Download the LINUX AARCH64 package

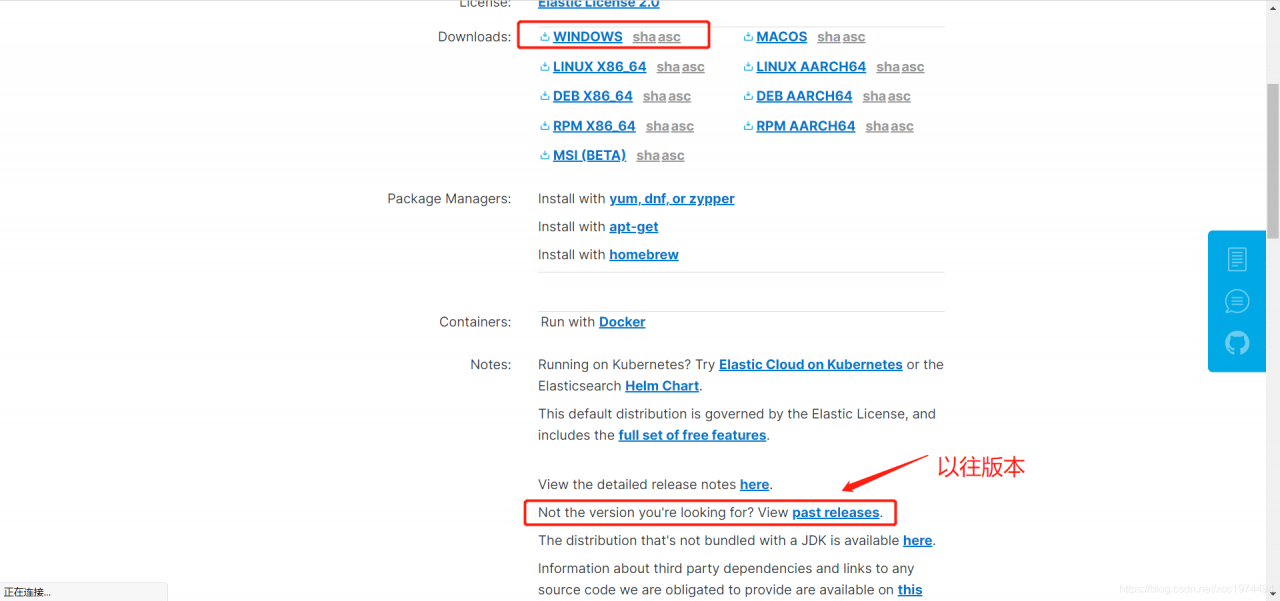(x=811, y=67)
